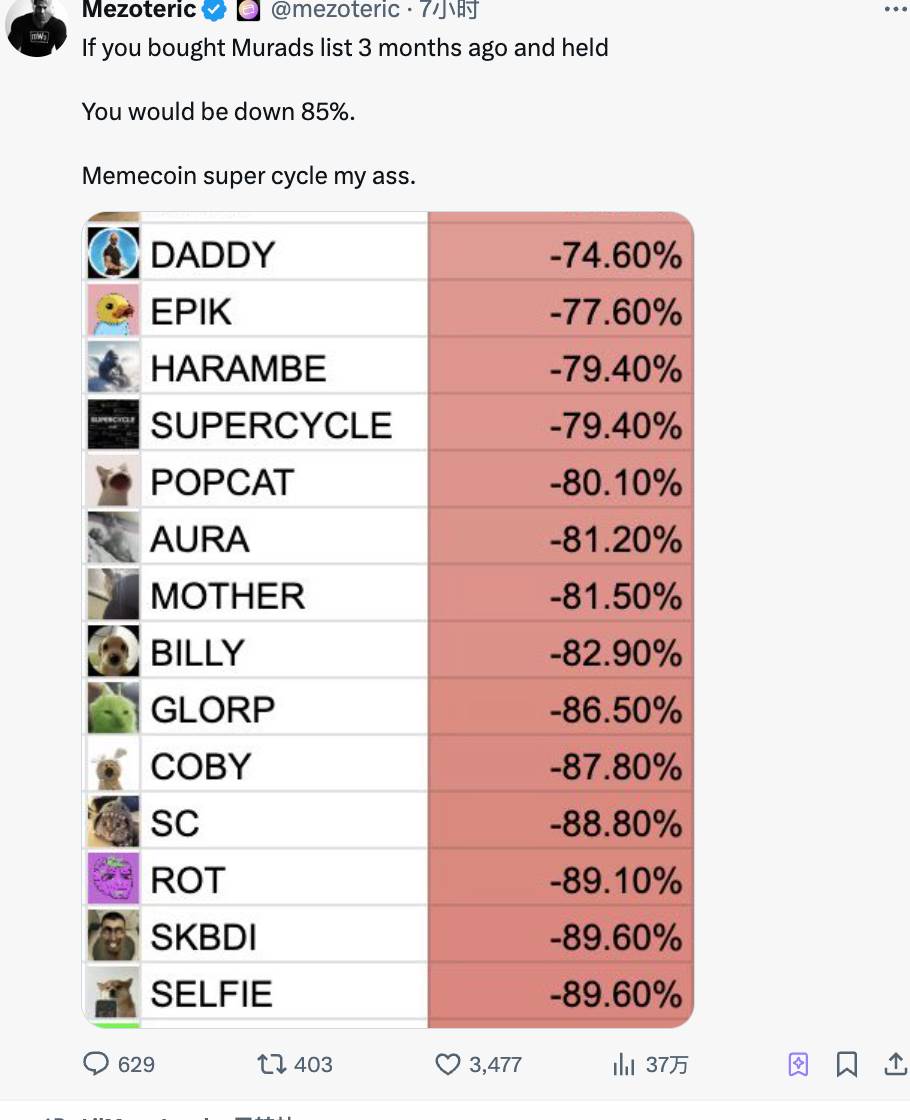Click the share upload icon
Screen dimensions: 910x1120
(x=894, y=1064)
